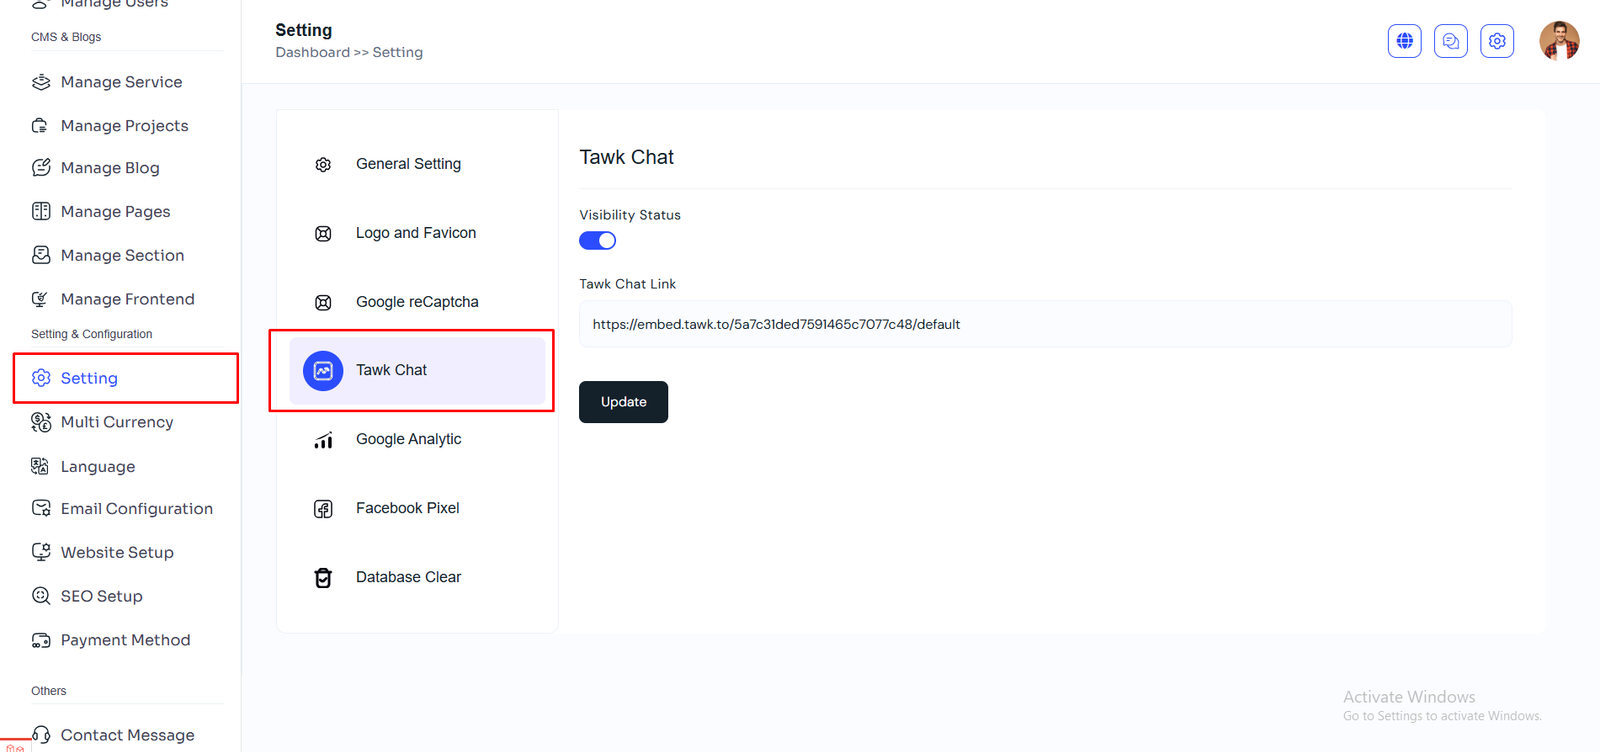Click the Google Analytic bar chart icon
Image resolution: width=1600 pixels, height=752 pixels.
pos(323,440)
